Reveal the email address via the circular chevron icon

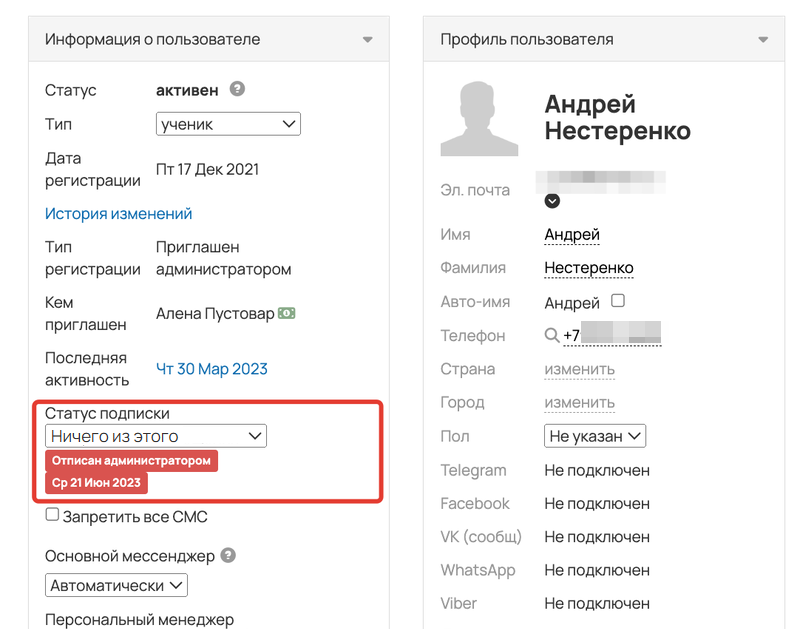pyautogui.click(x=552, y=201)
